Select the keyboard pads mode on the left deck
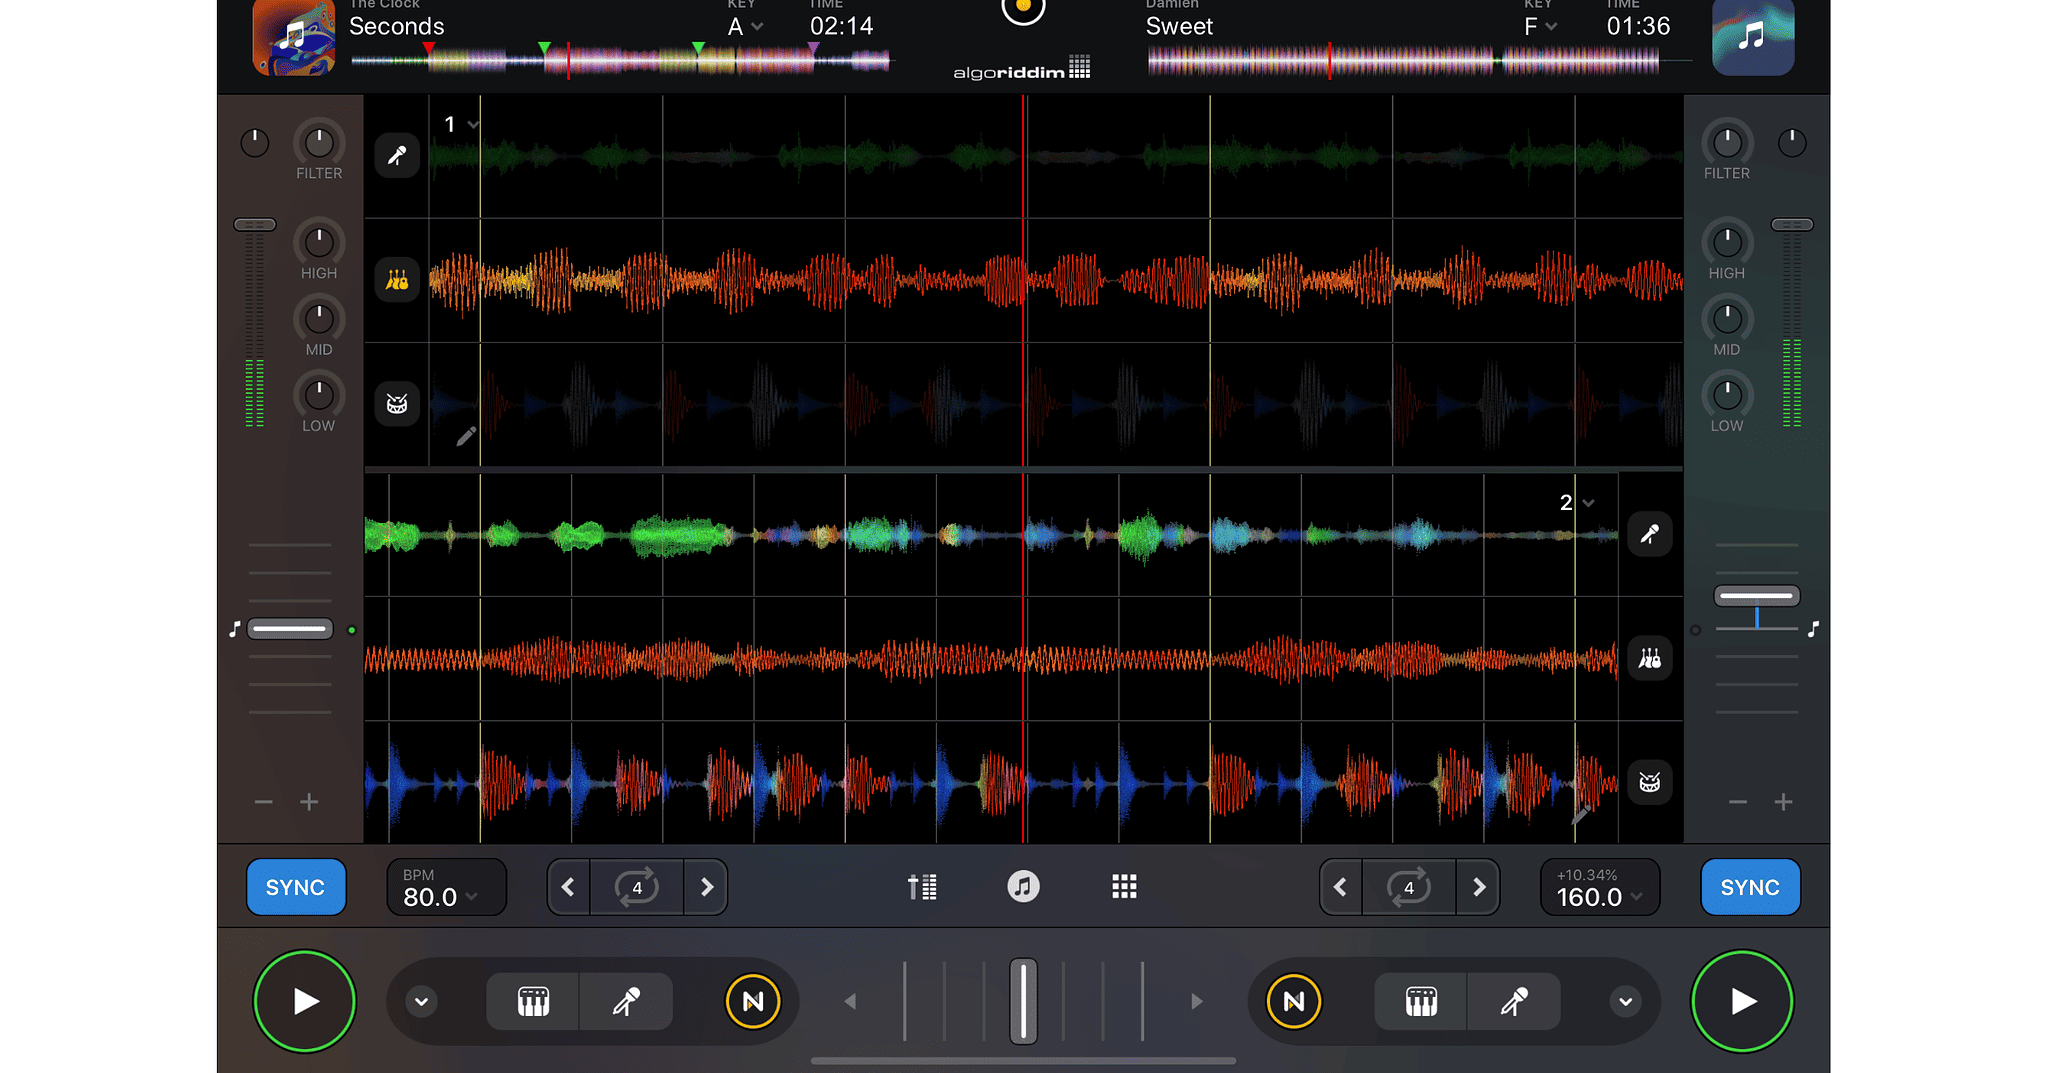 tap(533, 1000)
